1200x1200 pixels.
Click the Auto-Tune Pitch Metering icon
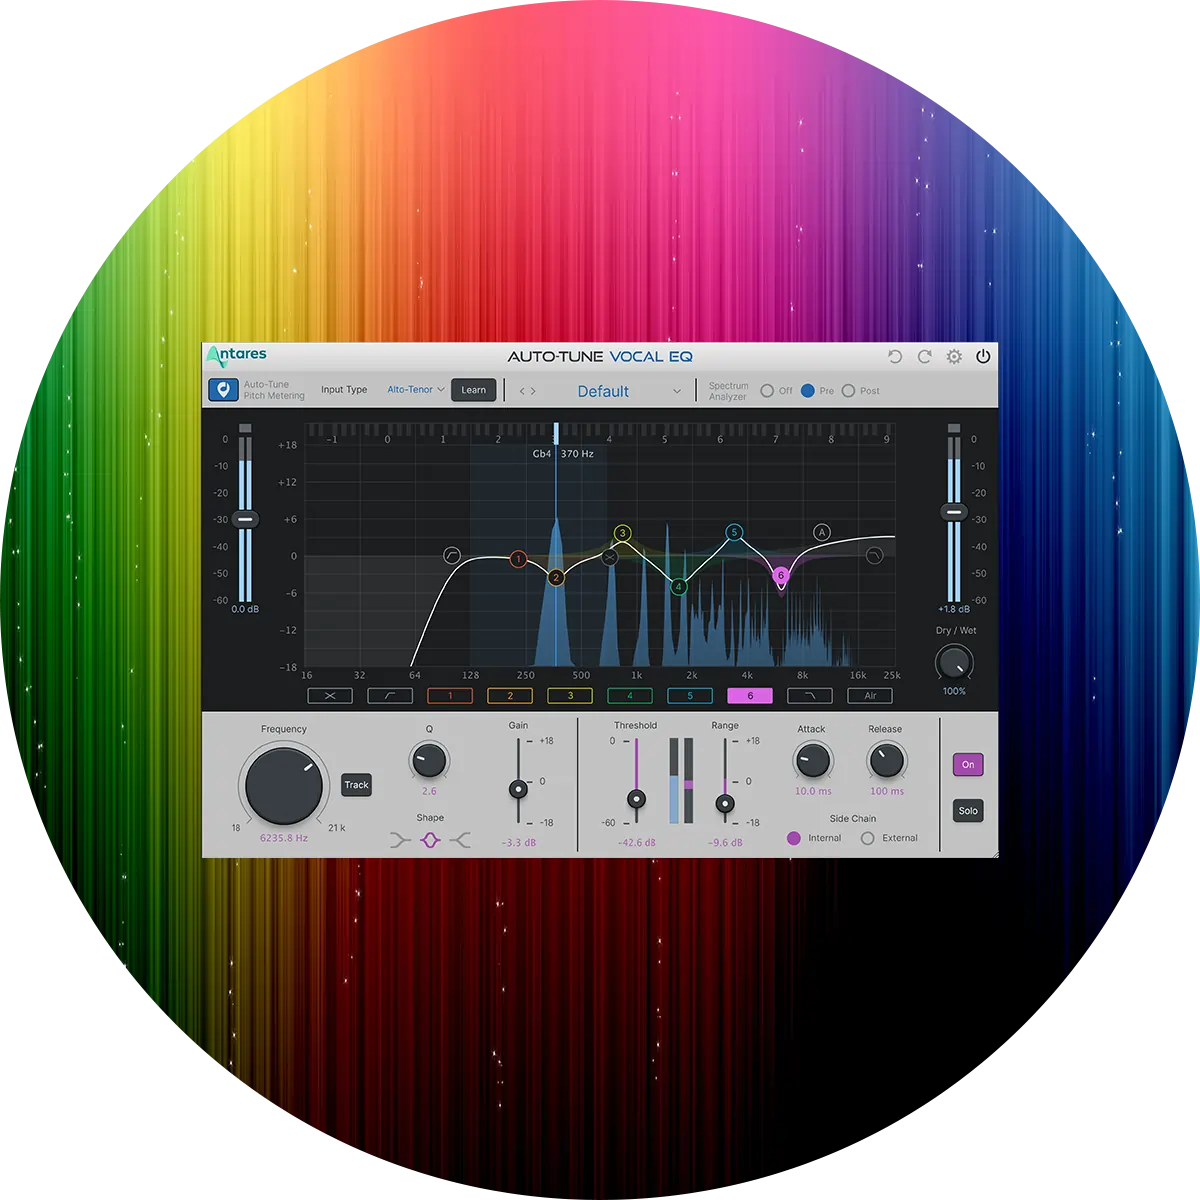[x=223, y=390]
